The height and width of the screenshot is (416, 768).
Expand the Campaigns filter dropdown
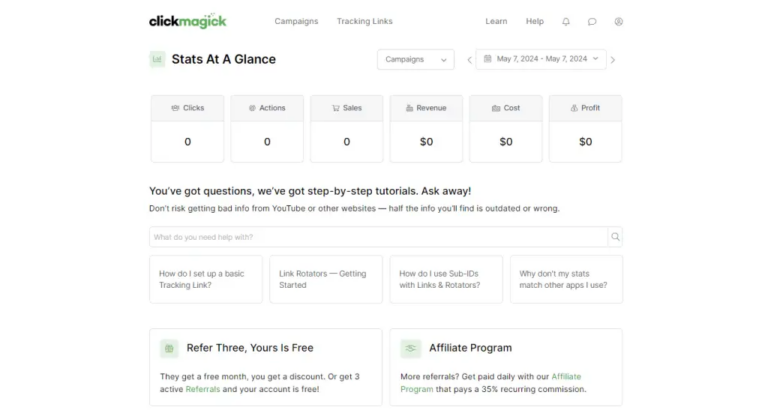415,59
